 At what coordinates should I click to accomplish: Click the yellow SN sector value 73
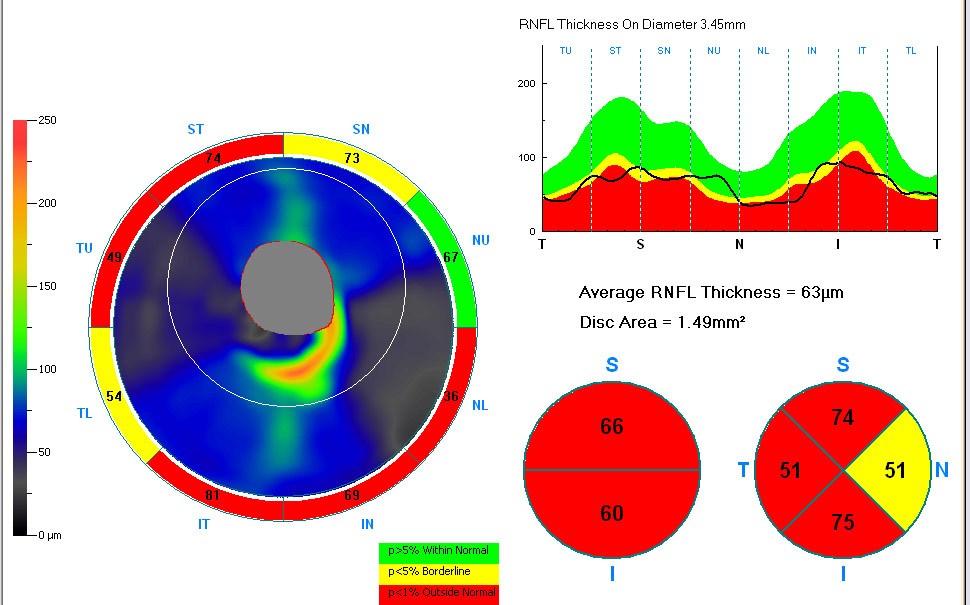352,158
